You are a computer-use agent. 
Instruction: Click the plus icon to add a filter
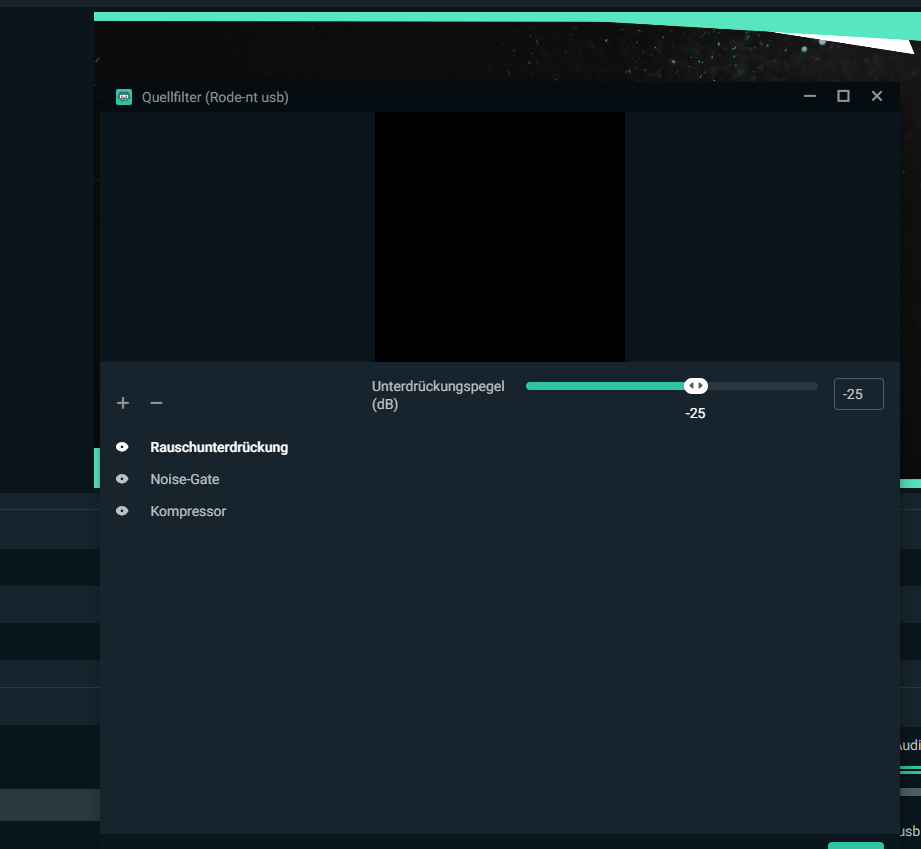123,403
